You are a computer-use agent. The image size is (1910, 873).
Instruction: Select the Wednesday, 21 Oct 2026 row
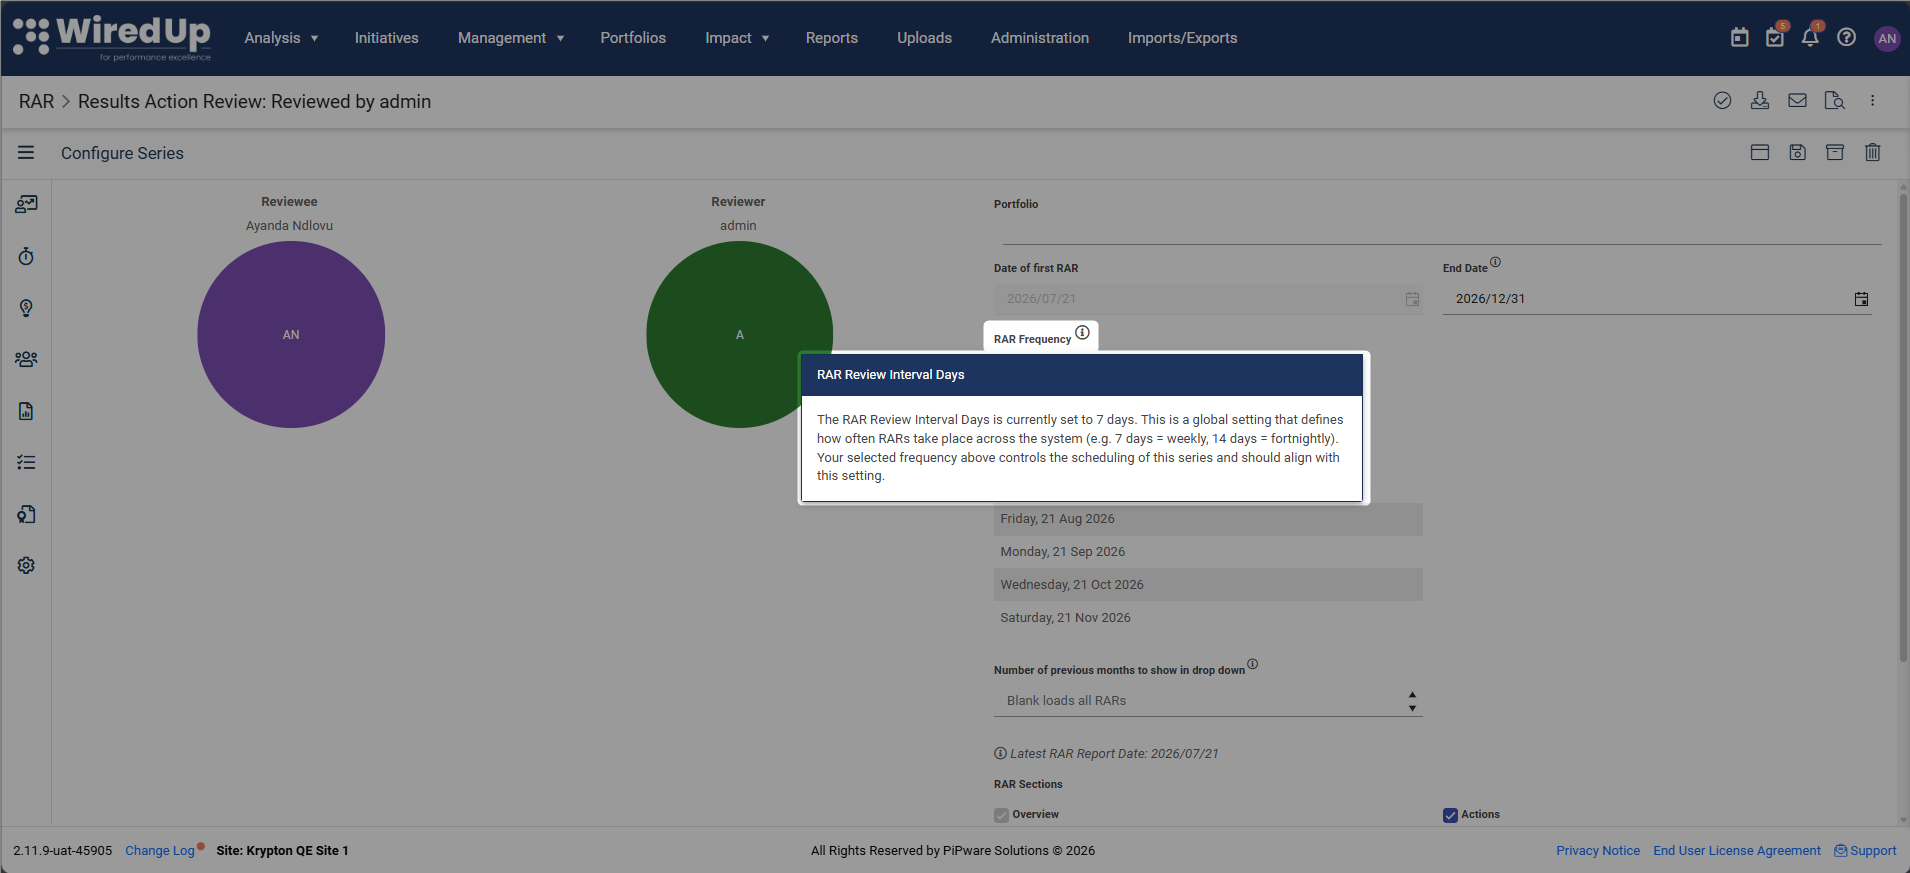tap(1208, 585)
